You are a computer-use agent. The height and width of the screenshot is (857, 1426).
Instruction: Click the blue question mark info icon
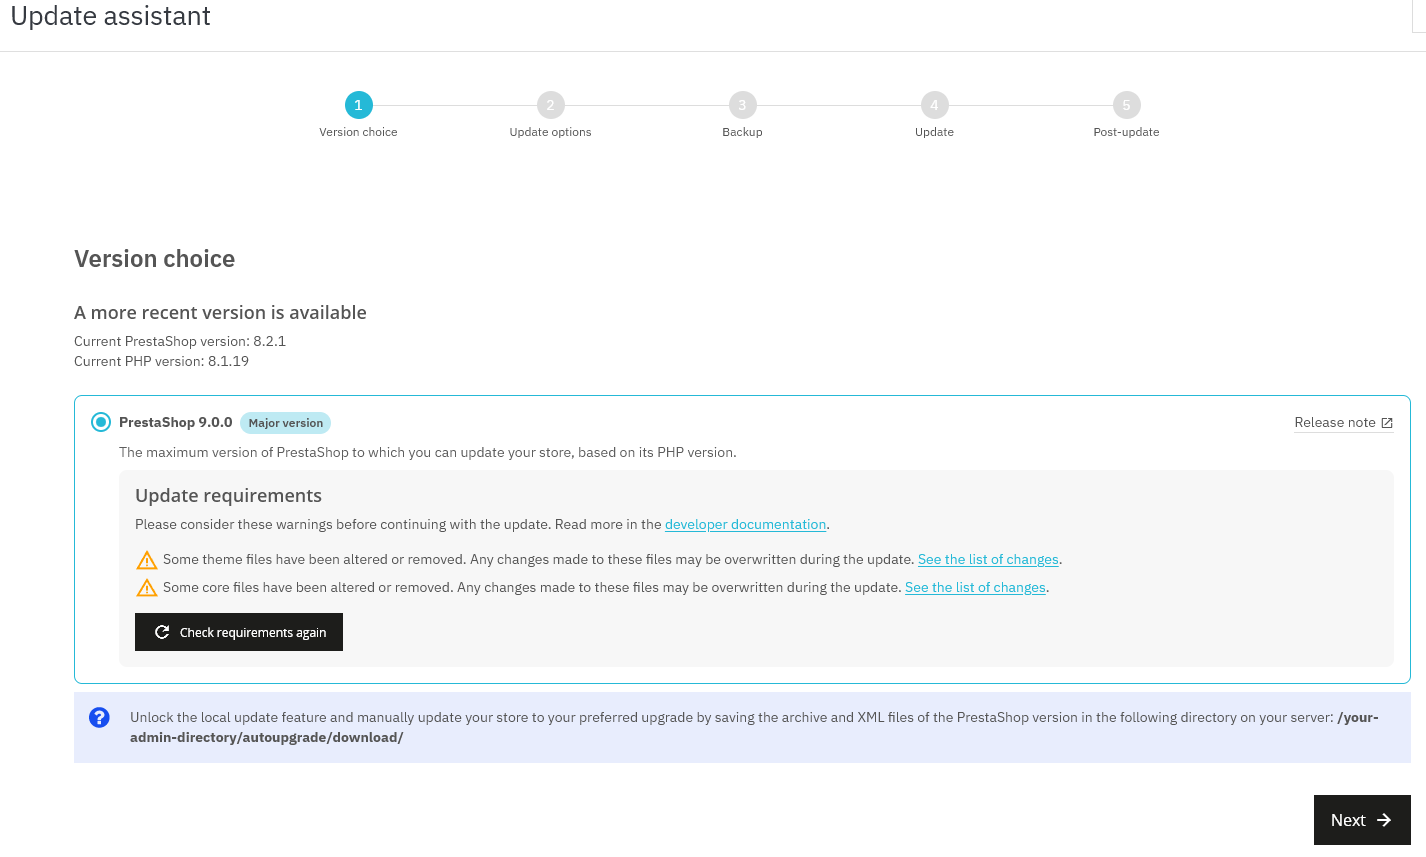[x=99, y=717]
